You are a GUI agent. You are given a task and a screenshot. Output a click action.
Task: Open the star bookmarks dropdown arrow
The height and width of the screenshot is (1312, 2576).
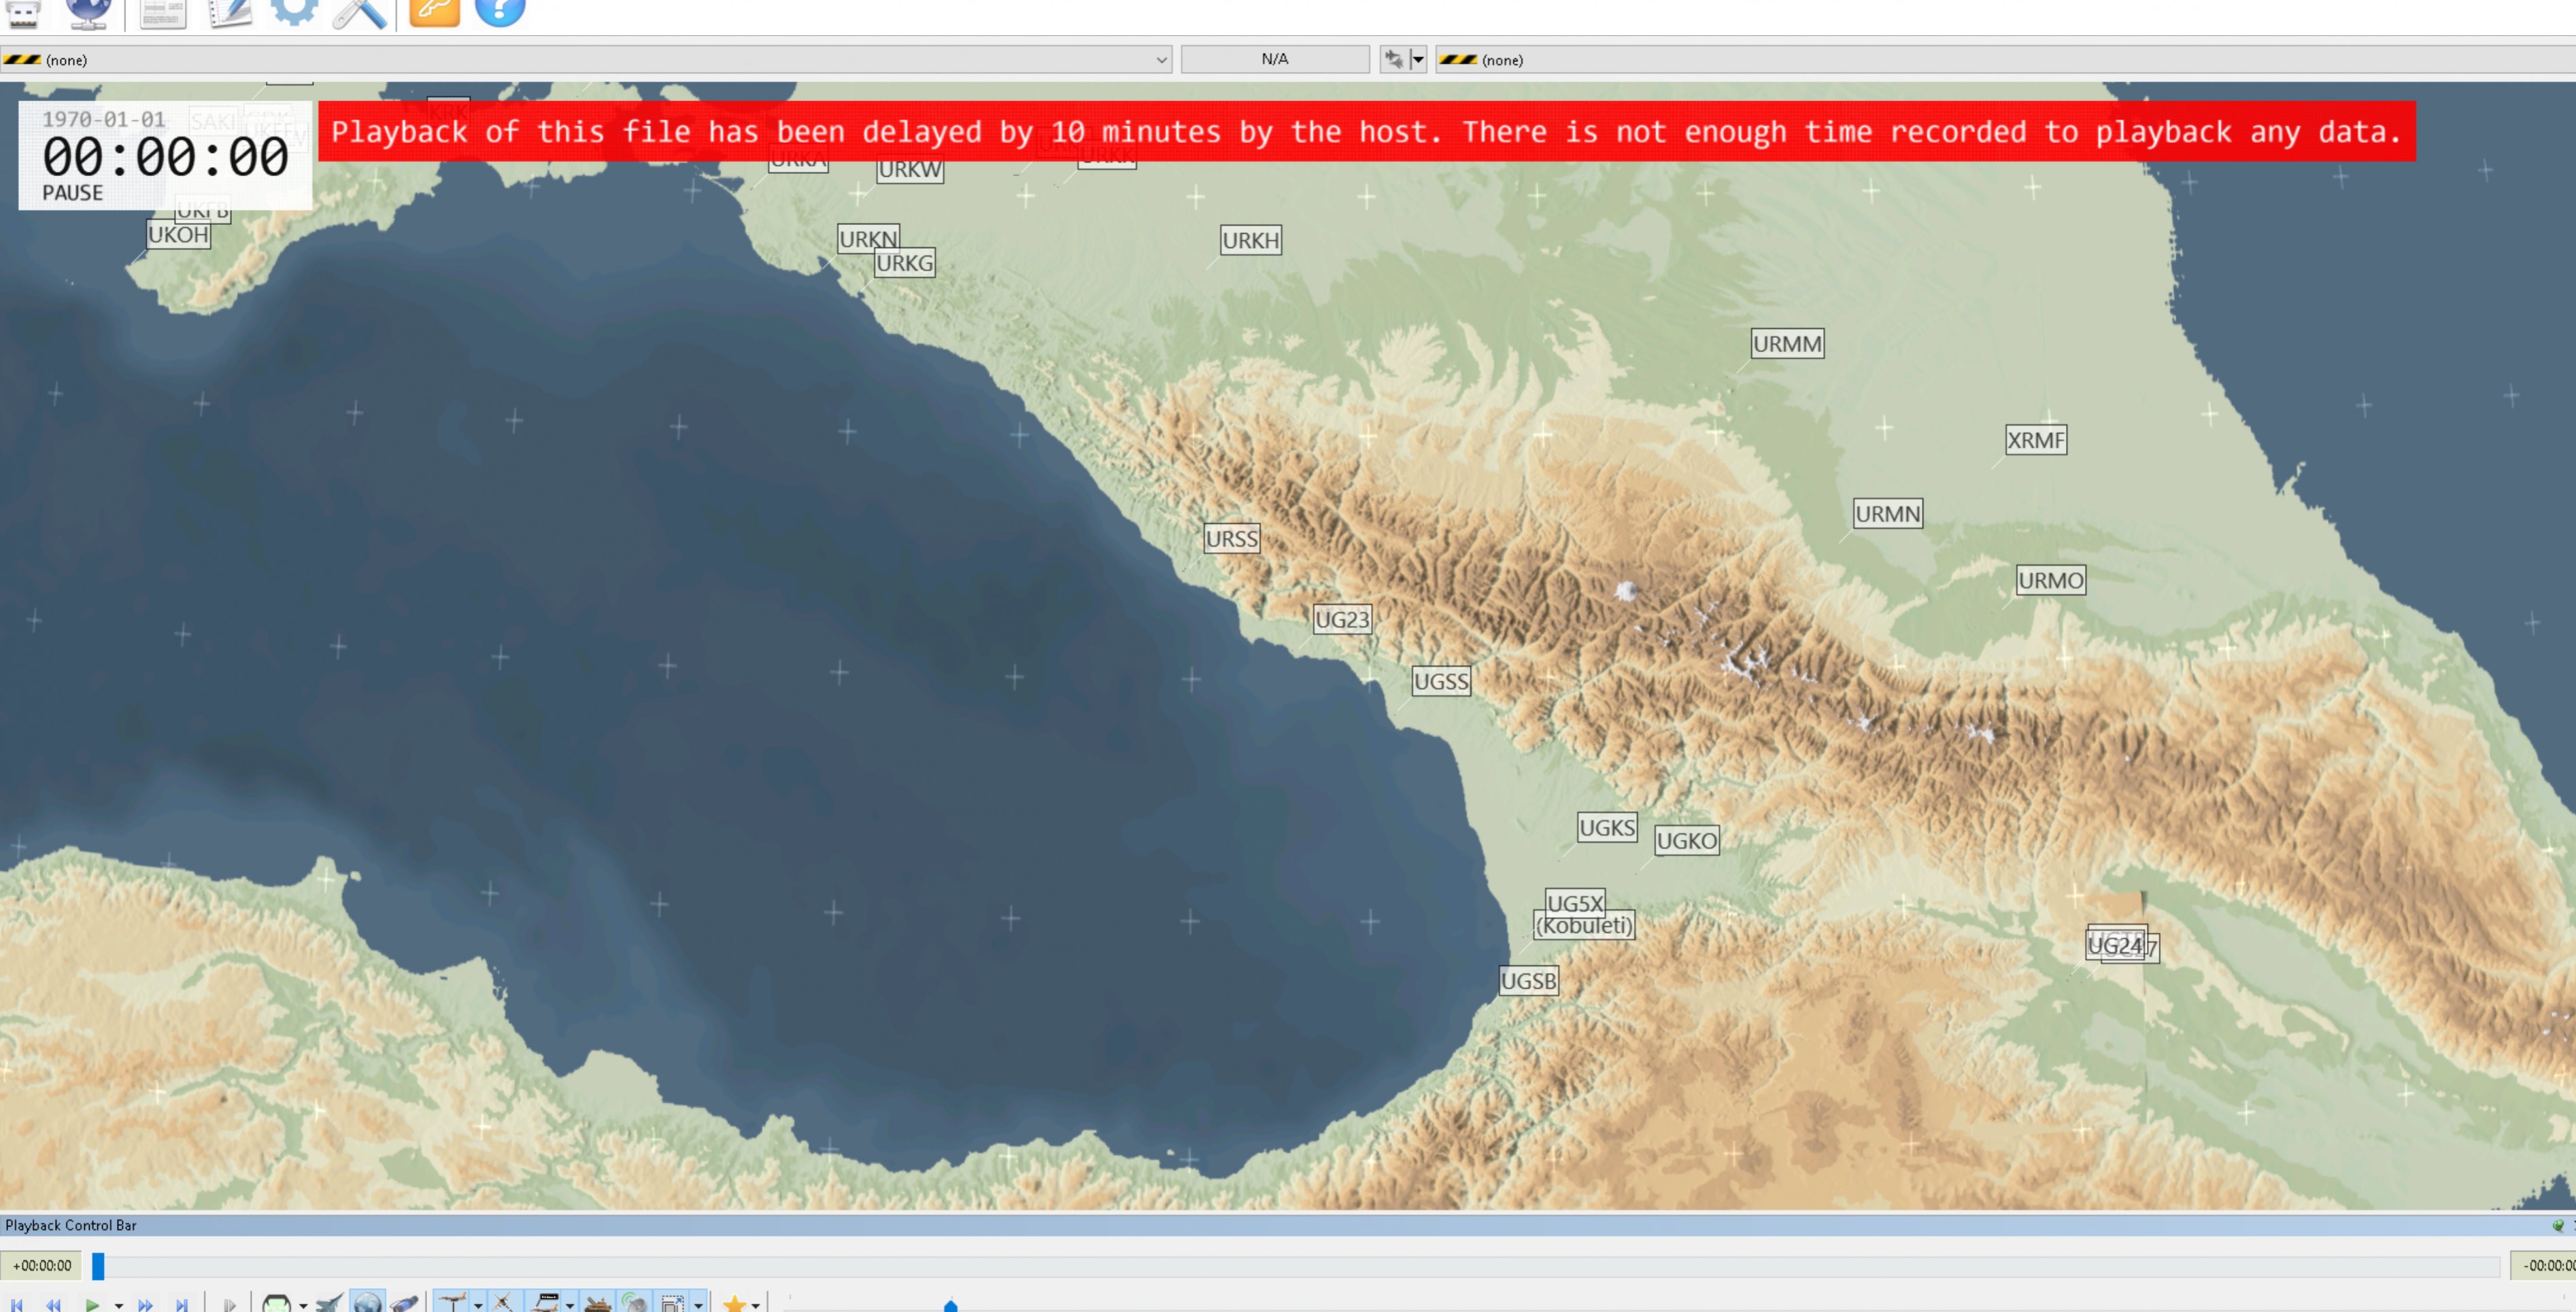point(756,1305)
